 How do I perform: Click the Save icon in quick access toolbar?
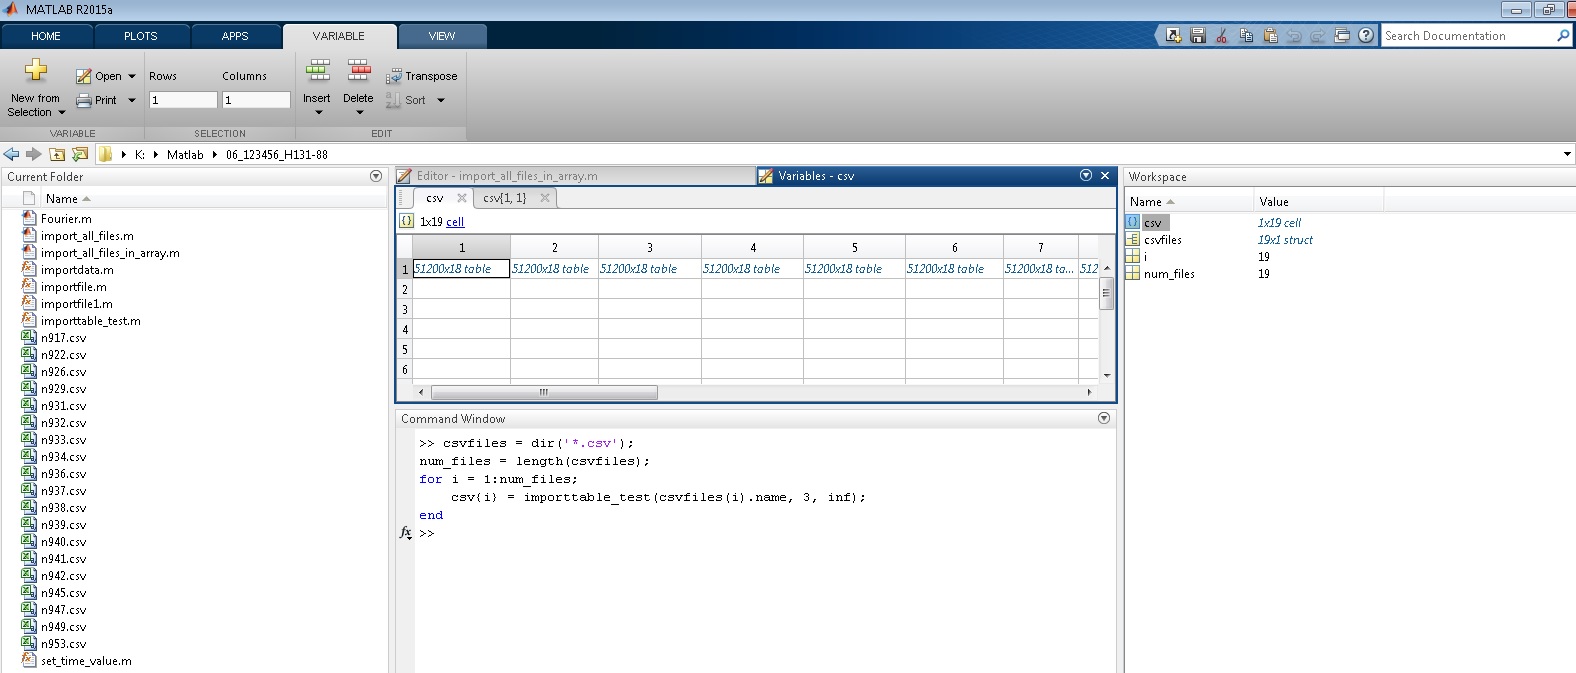tap(1198, 36)
